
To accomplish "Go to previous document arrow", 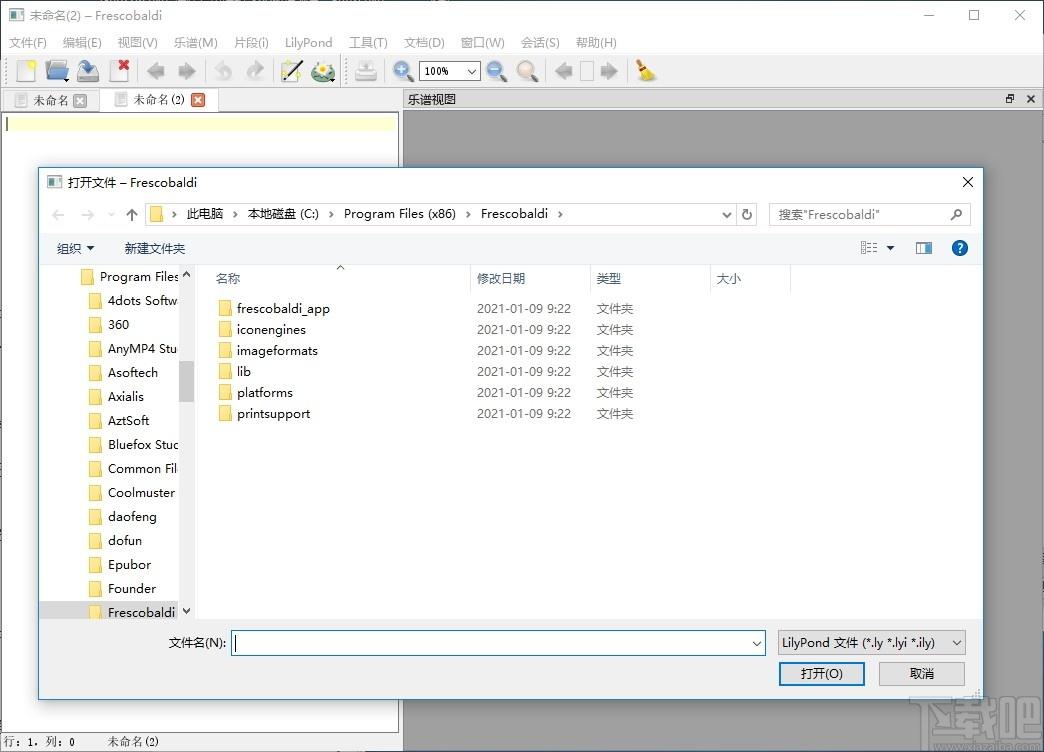I will pyautogui.click(x=156, y=71).
